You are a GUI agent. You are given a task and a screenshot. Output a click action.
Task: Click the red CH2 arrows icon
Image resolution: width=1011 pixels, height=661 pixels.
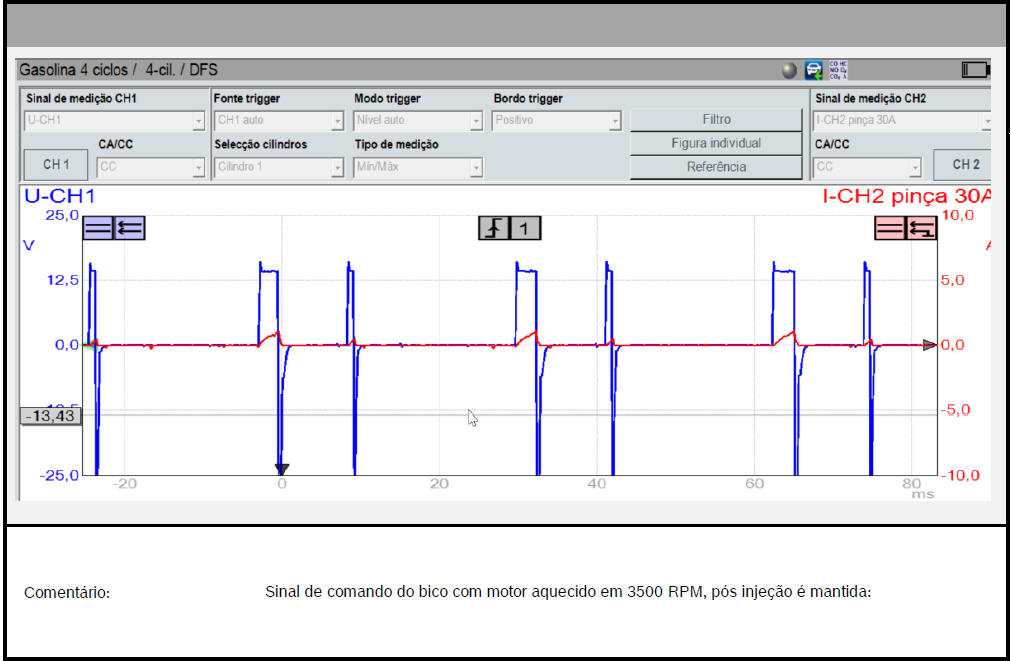[x=921, y=229]
